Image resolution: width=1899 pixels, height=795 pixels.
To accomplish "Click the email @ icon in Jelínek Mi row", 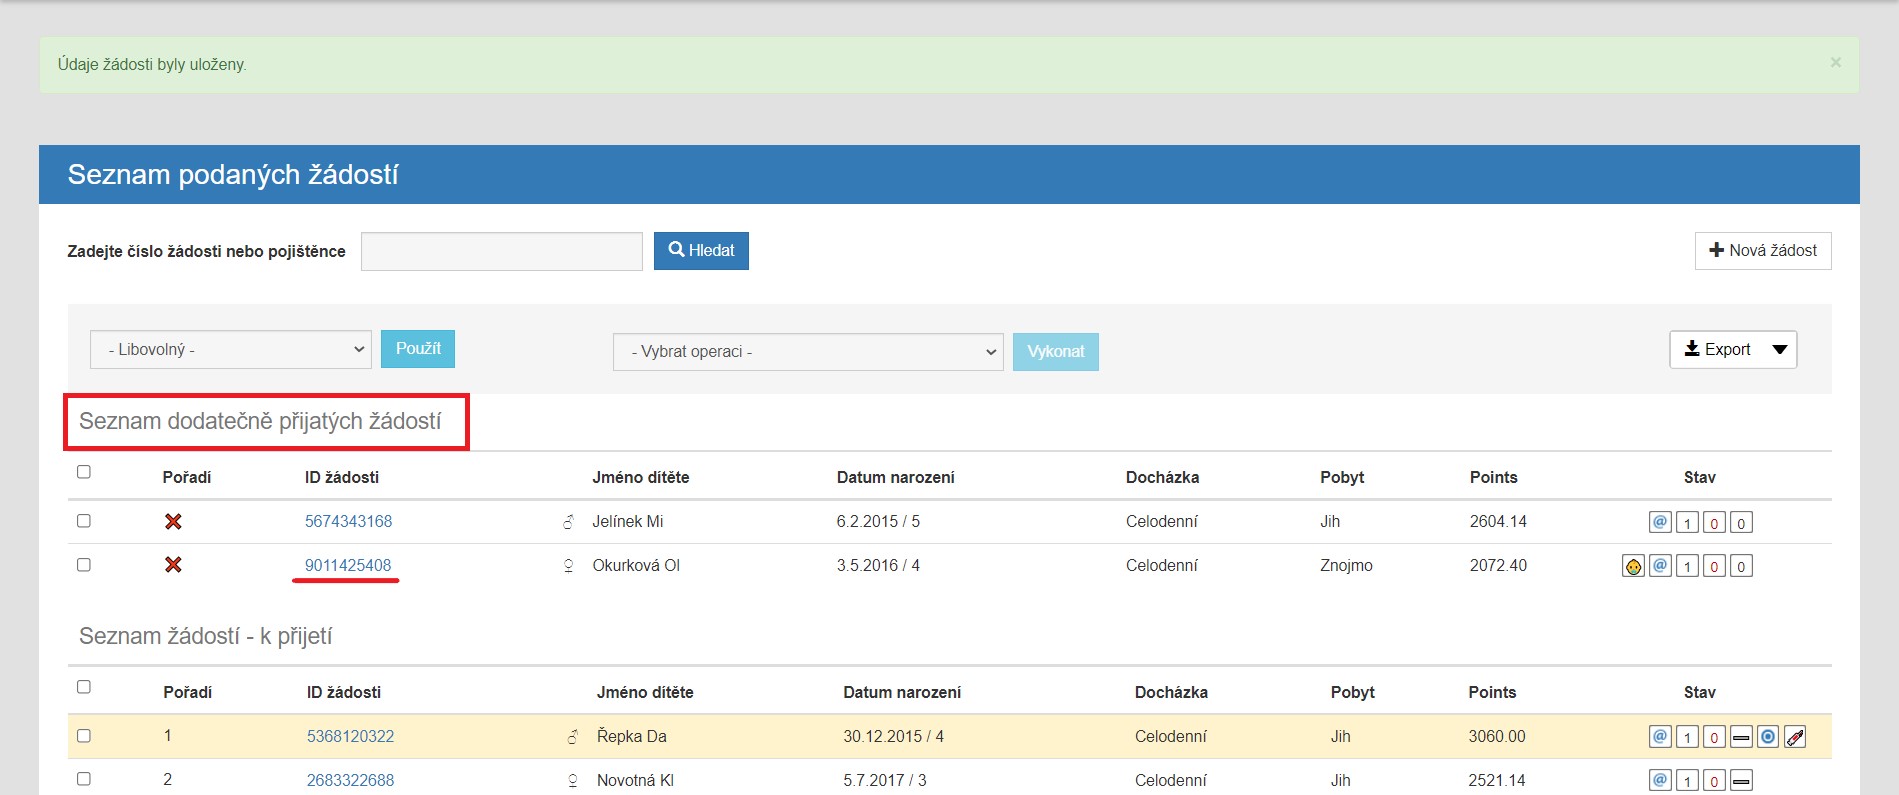I will (1660, 522).
